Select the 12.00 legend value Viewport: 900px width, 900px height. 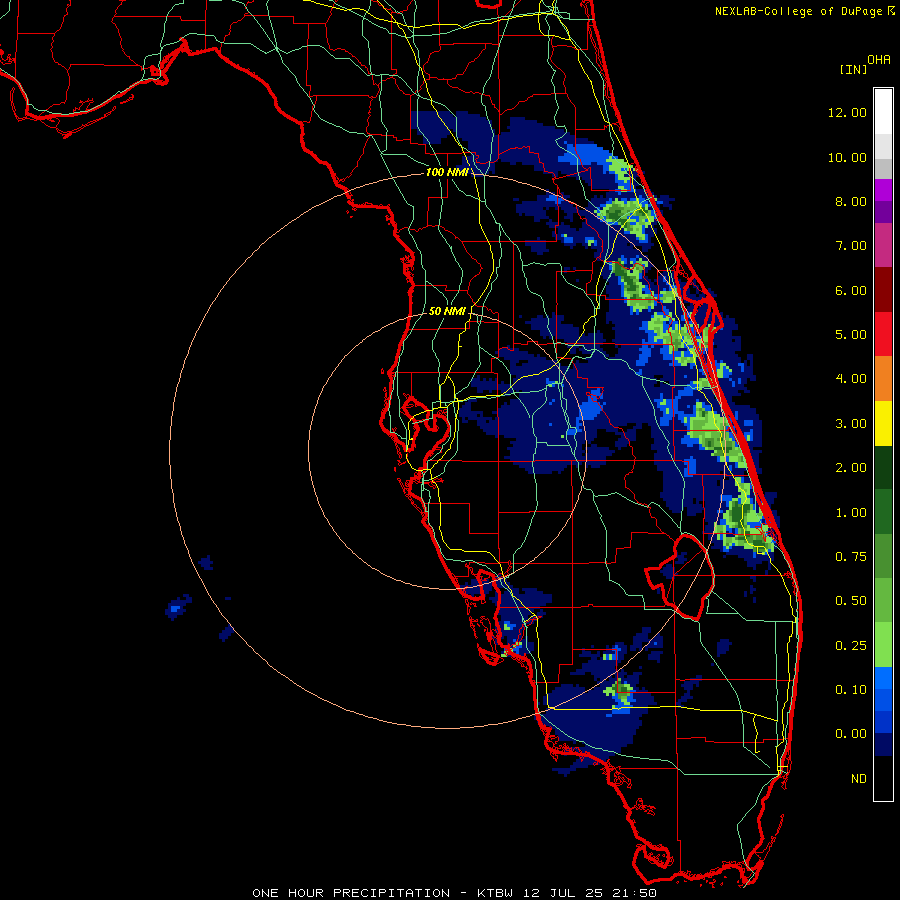click(x=847, y=112)
